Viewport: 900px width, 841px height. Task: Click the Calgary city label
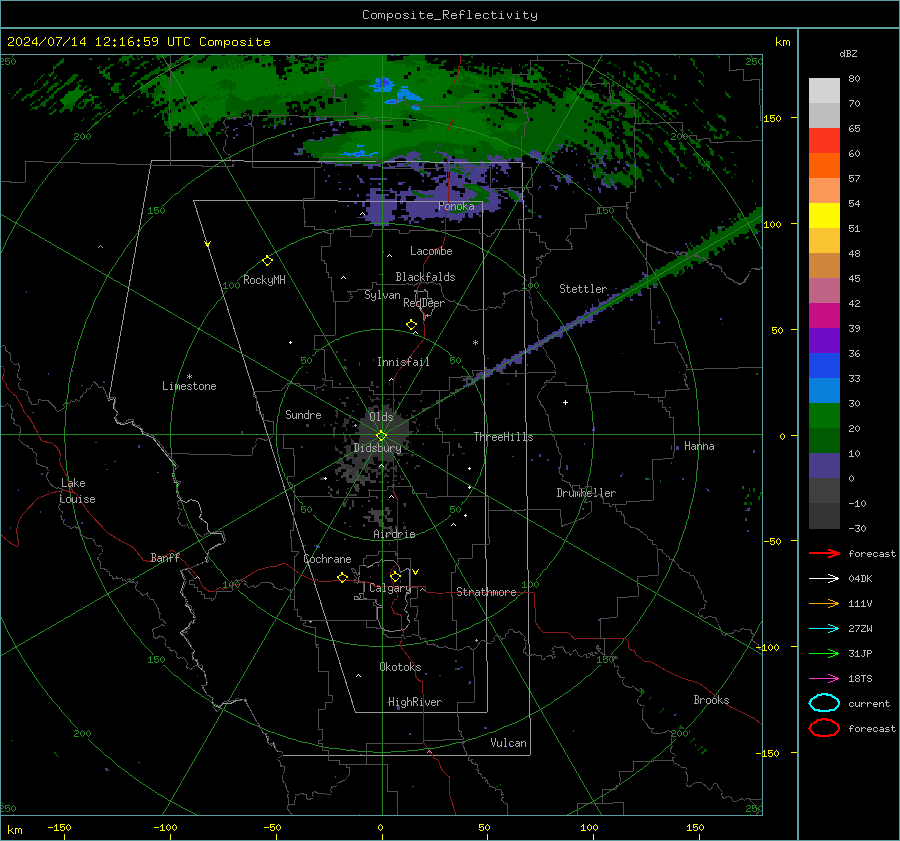click(x=390, y=588)
